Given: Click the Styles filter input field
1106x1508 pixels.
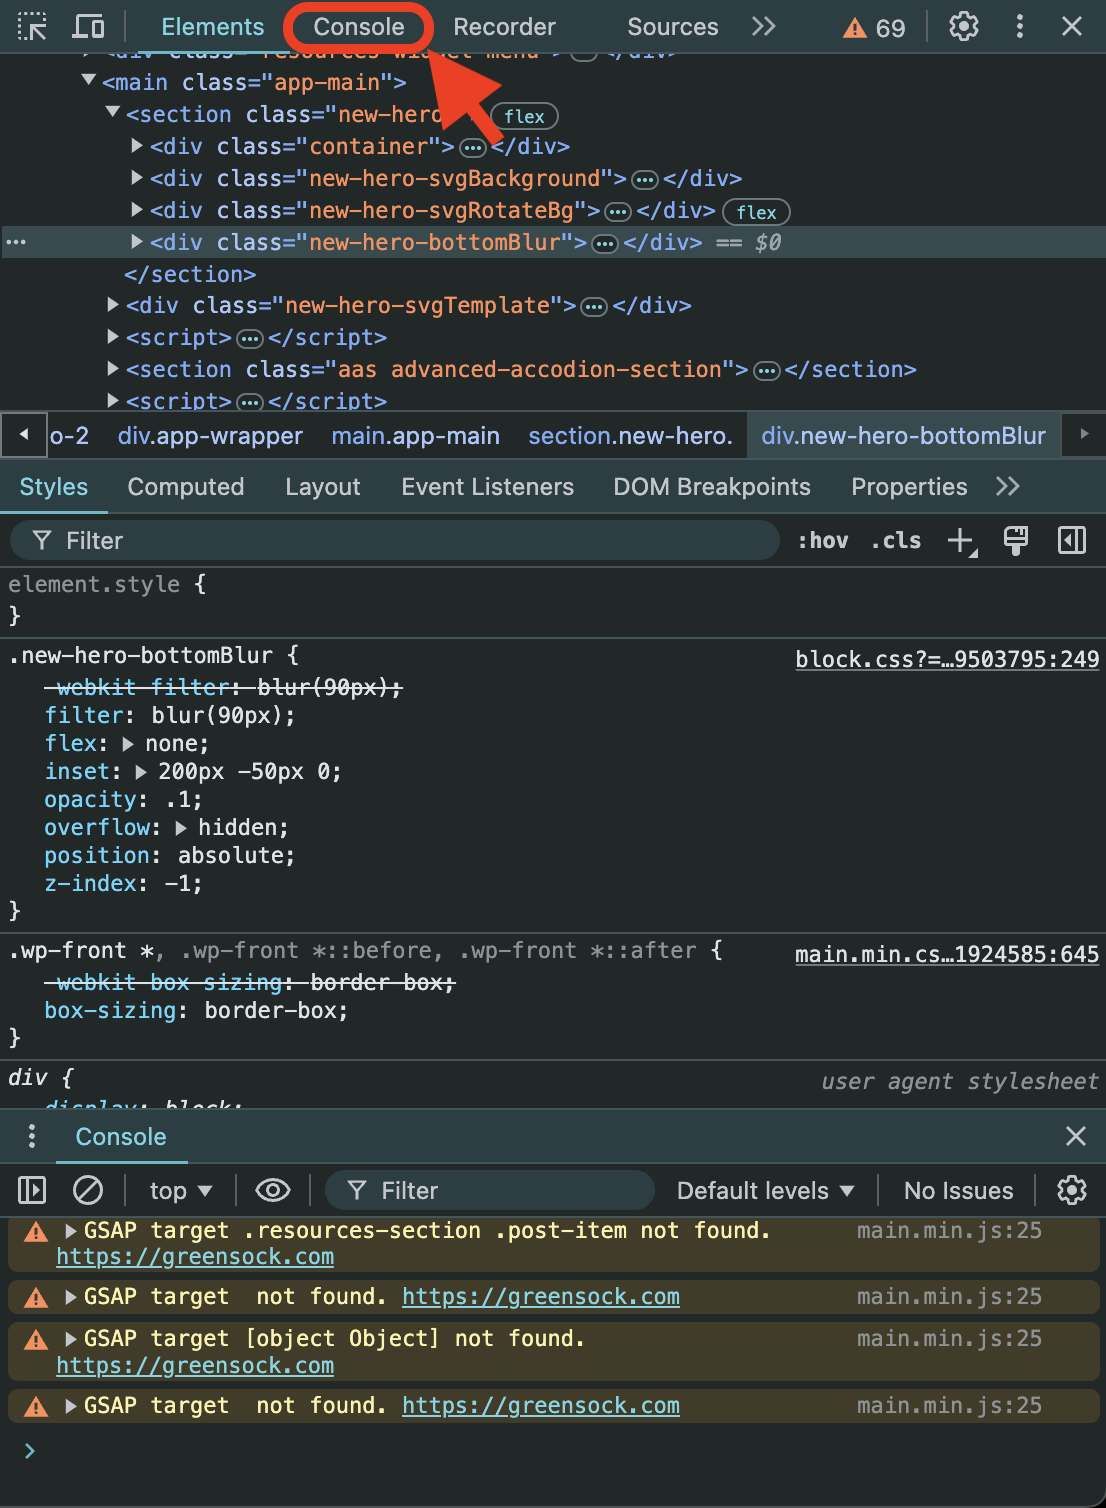Looking at the screenshot, I should (400, 541).
